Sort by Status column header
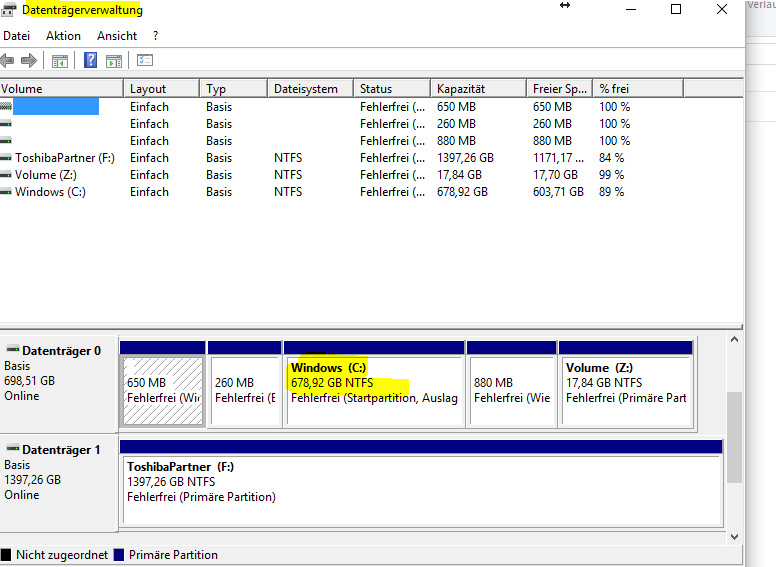776x567 pixels. coord(392,89)
